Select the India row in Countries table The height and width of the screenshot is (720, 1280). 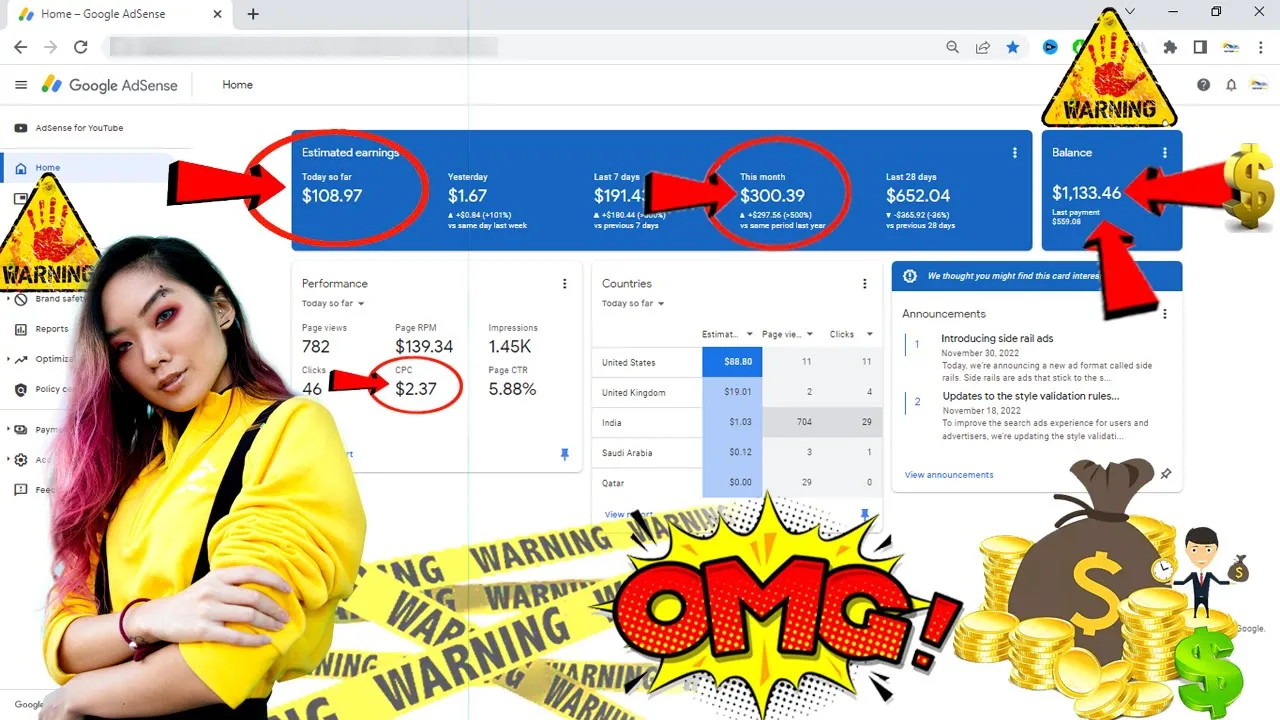coord(737,422)
